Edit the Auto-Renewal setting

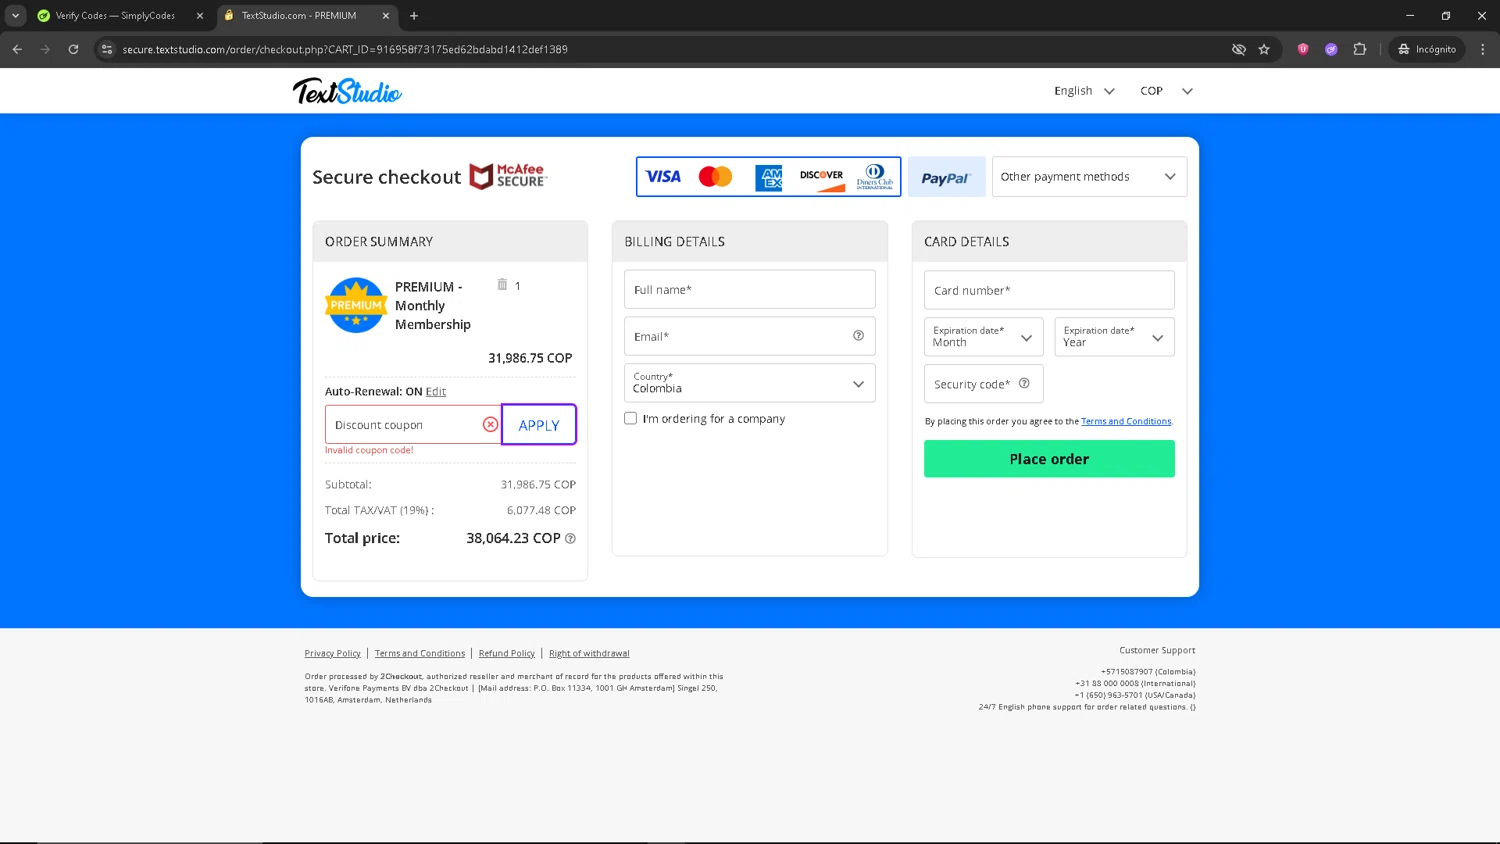coord(436,391)
